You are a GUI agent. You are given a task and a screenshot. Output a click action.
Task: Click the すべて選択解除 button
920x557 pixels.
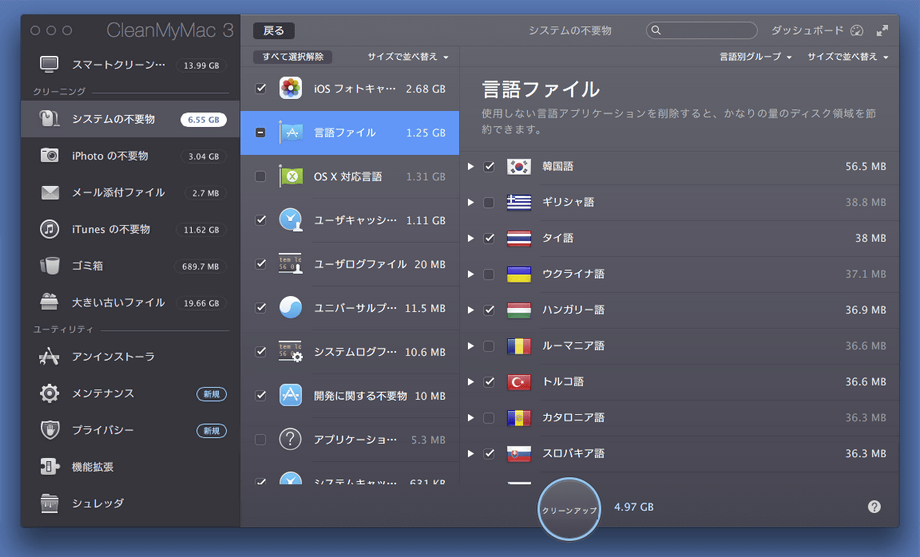point(293,56)
